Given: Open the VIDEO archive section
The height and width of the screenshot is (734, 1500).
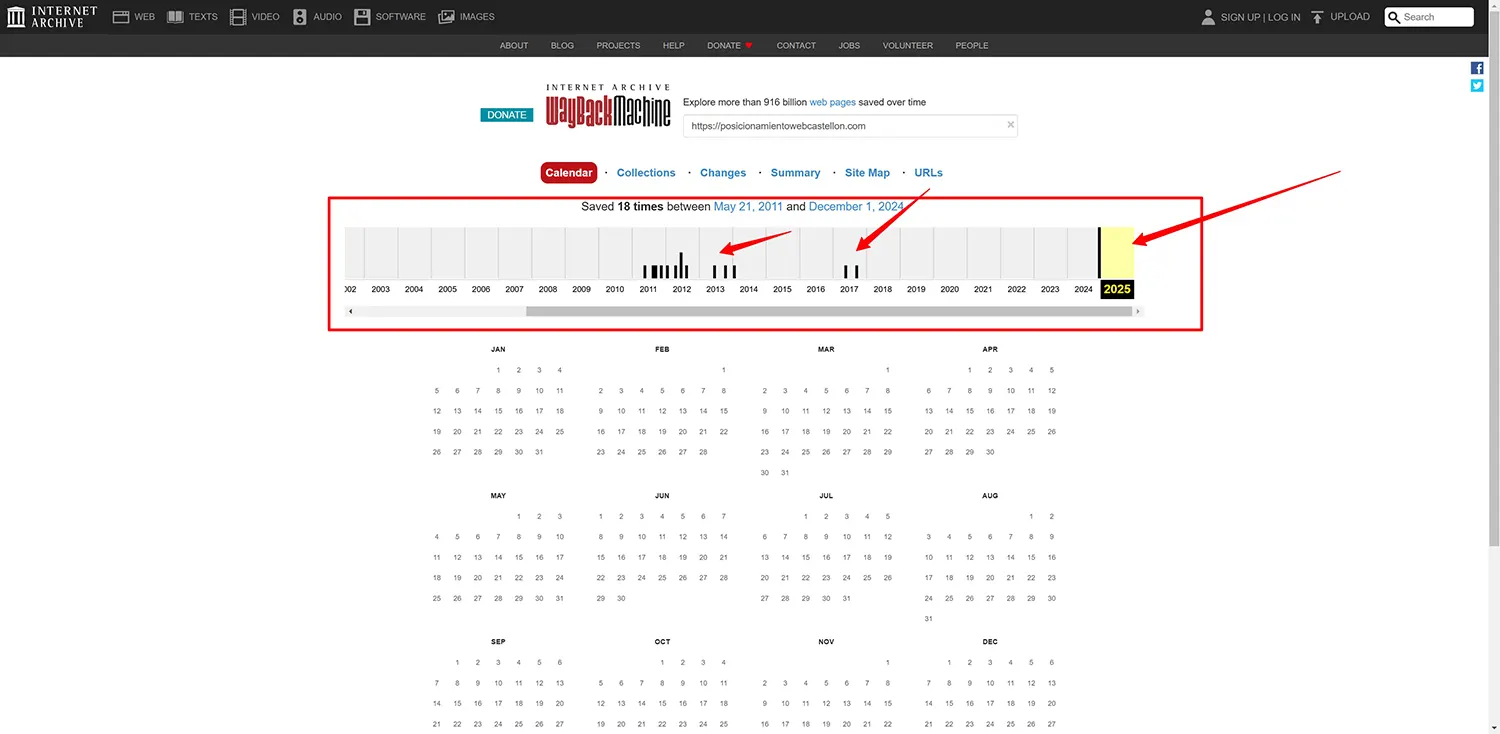Looking at the screenshot, I should [x=254, y=16].
